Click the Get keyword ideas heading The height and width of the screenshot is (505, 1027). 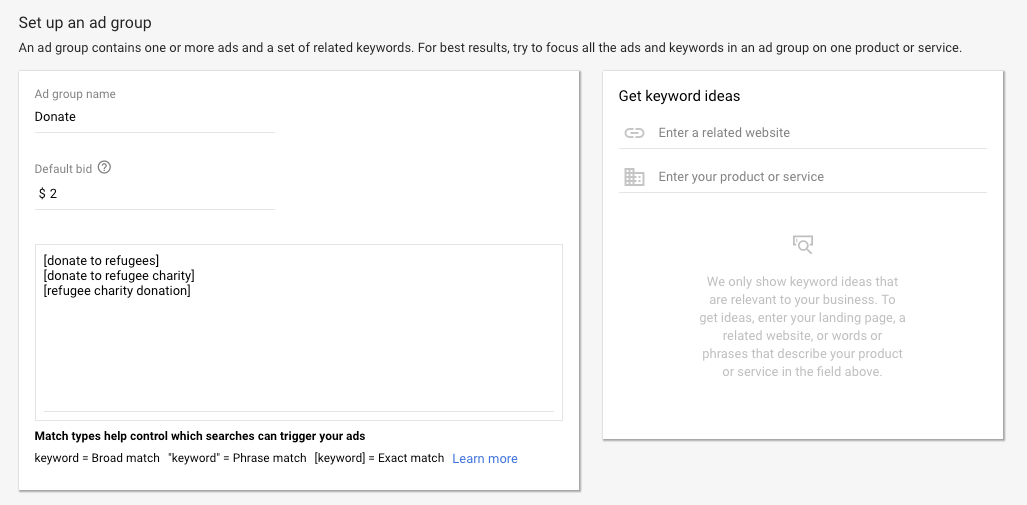click(679, 96)
